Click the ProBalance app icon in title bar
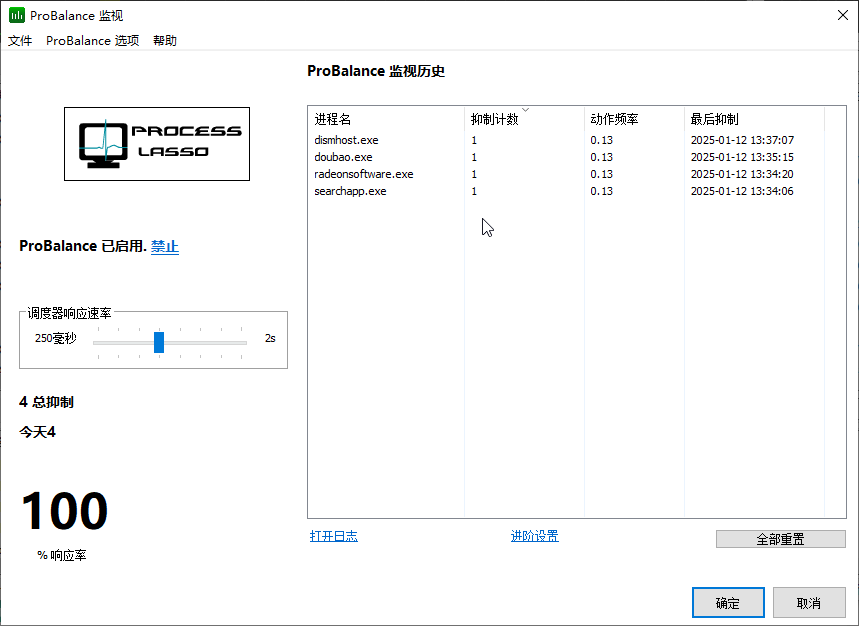859x626 pixels. pyautogui.click(x=17, y=15)
